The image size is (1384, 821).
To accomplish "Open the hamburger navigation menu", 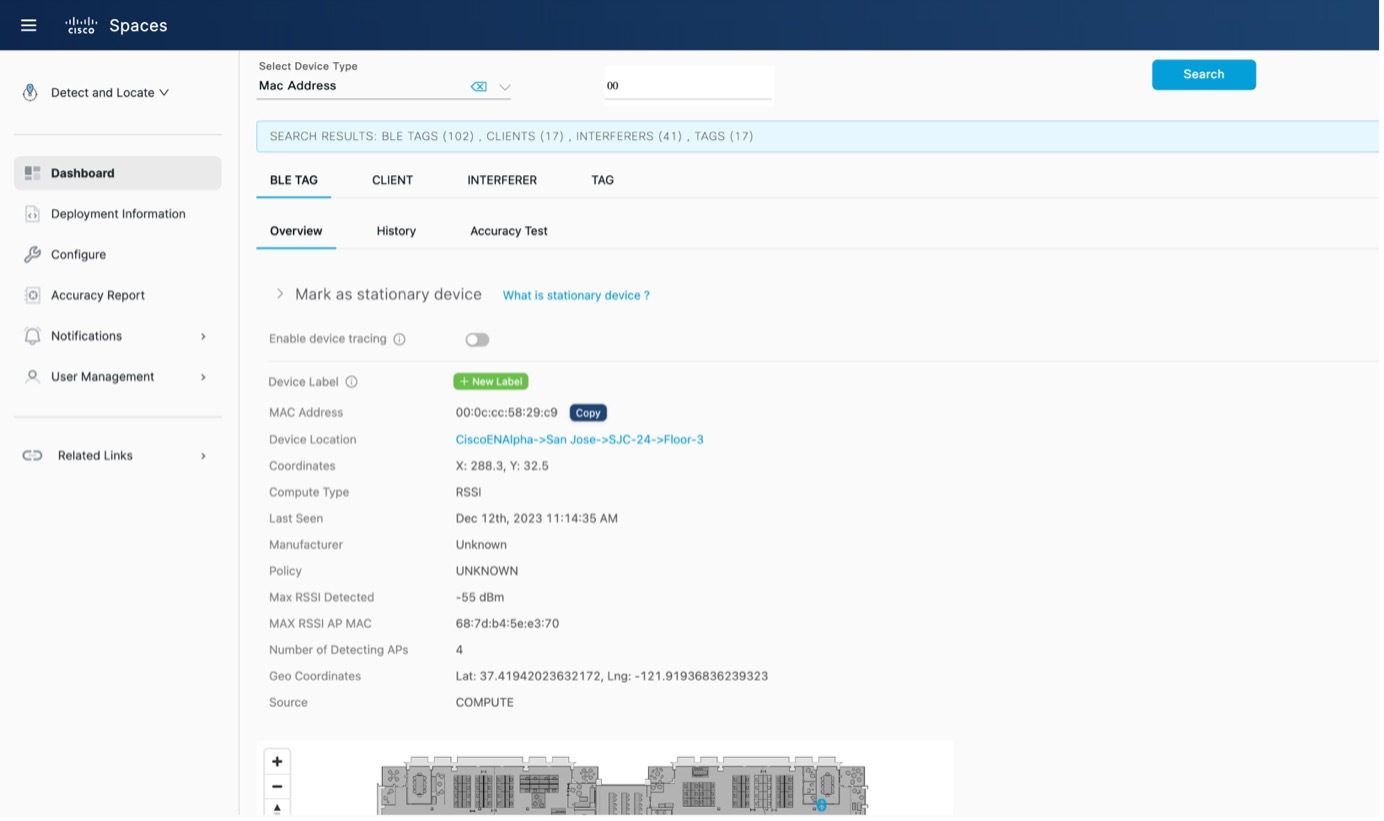I will click(x=28, y=25).
